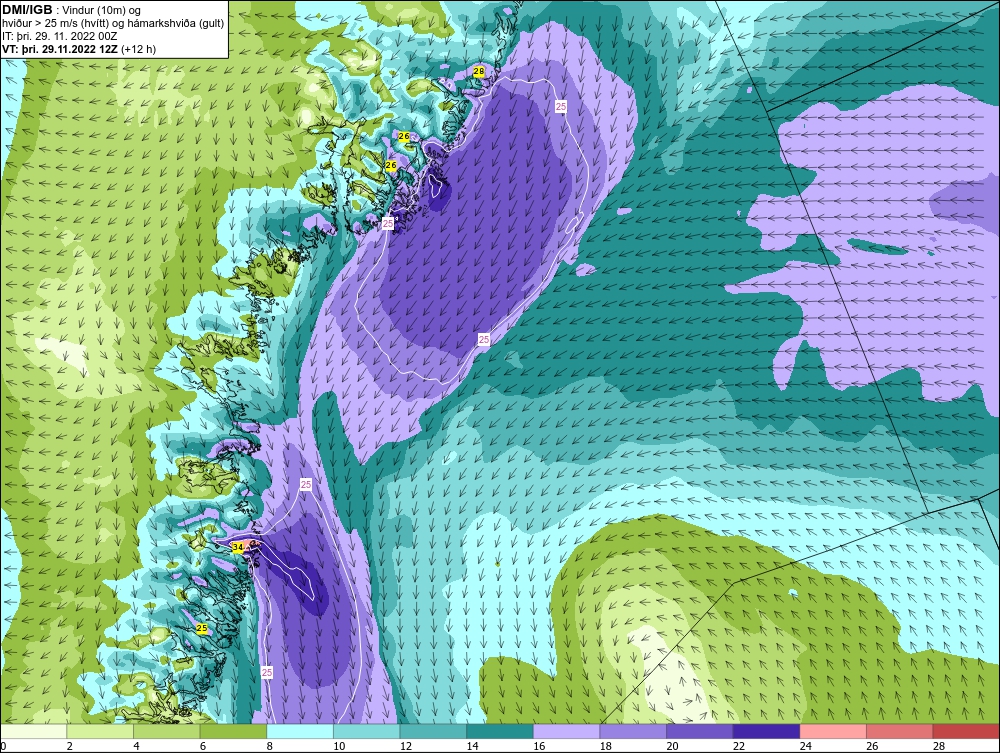1000x753 pixels.
Task: Select the 6–8 m/s green legend swatch
Action: 233,731
